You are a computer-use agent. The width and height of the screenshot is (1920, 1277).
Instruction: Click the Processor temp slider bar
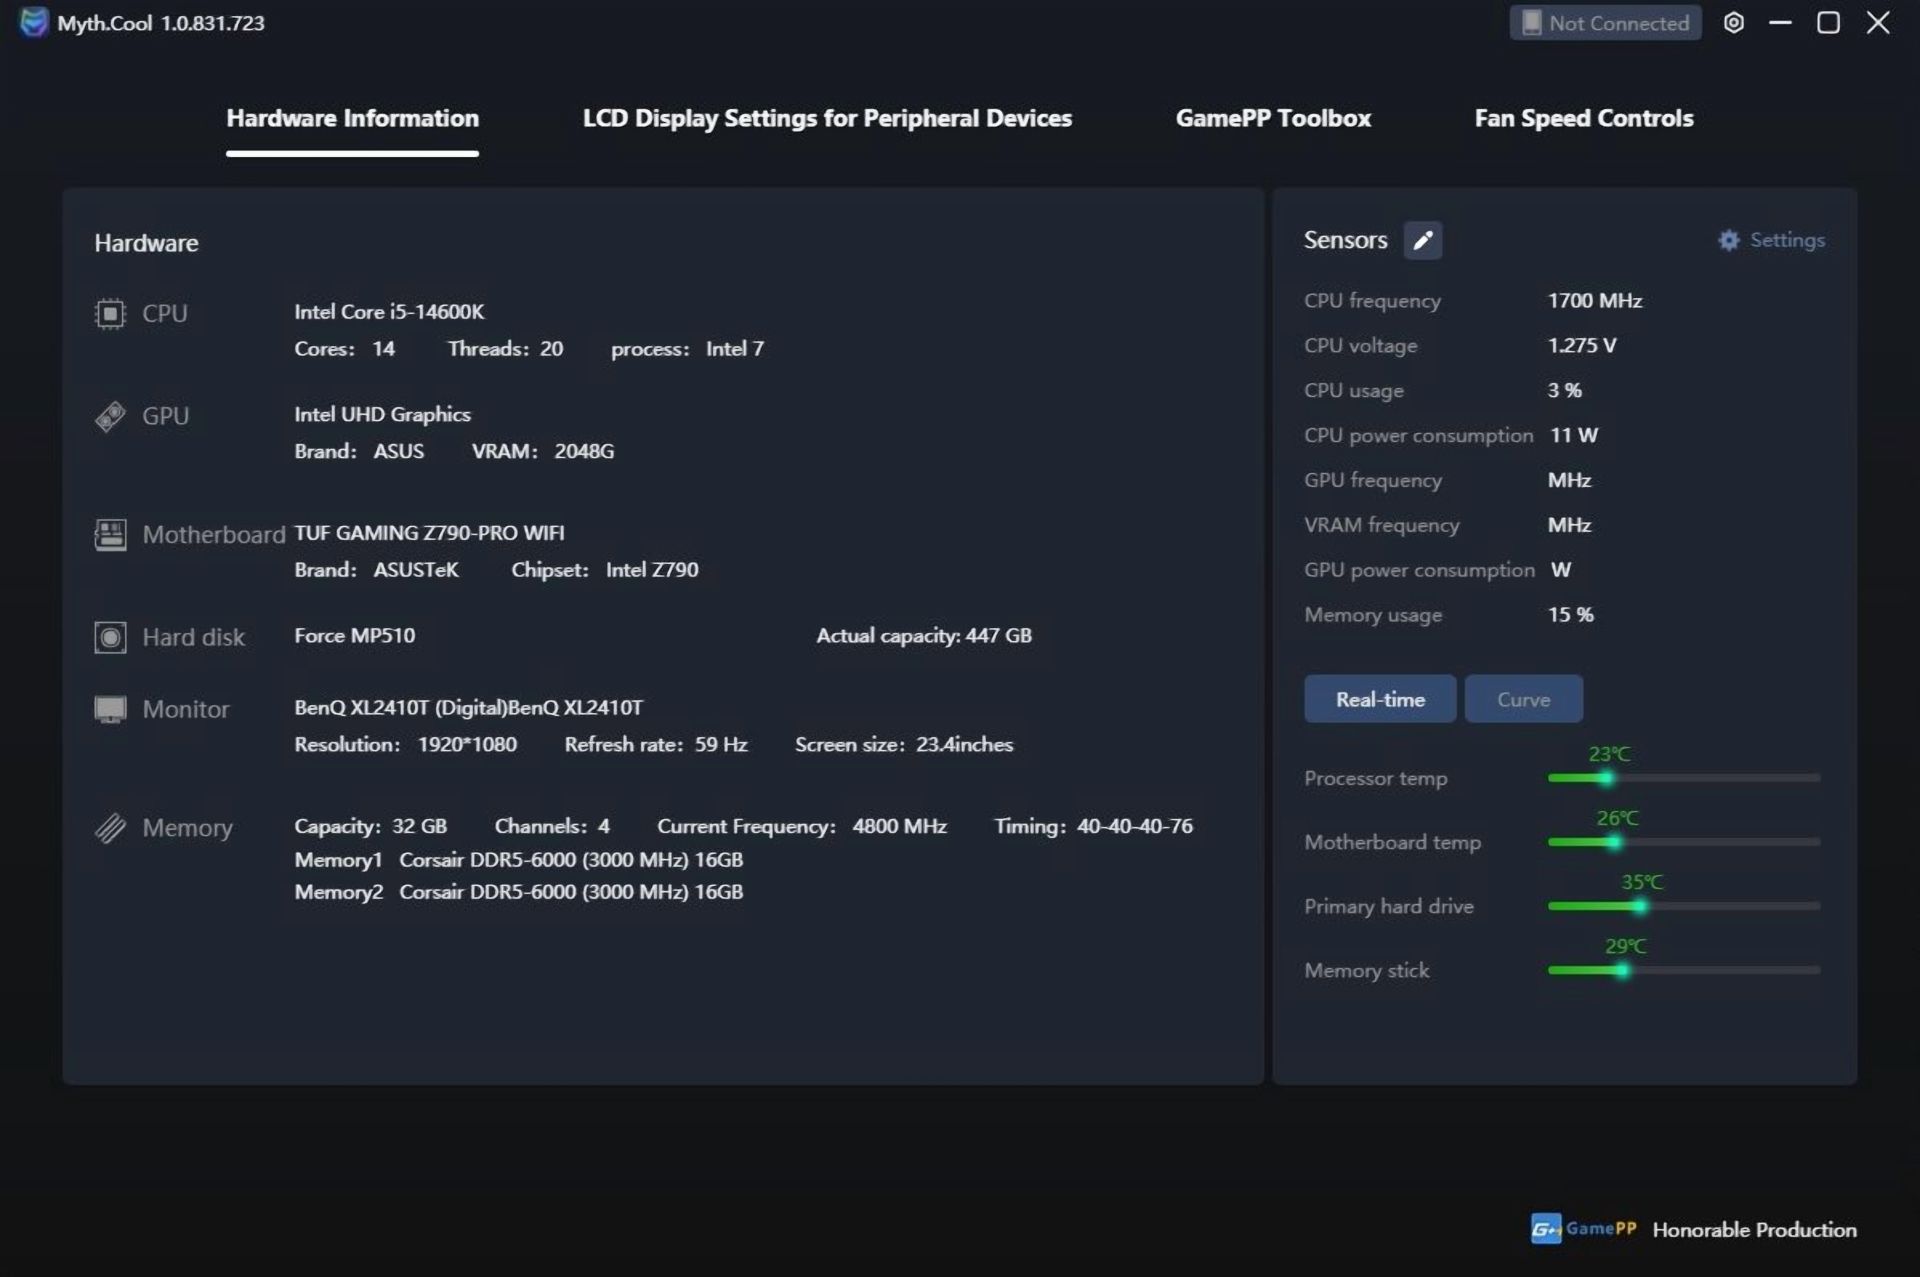(1683, 778)
